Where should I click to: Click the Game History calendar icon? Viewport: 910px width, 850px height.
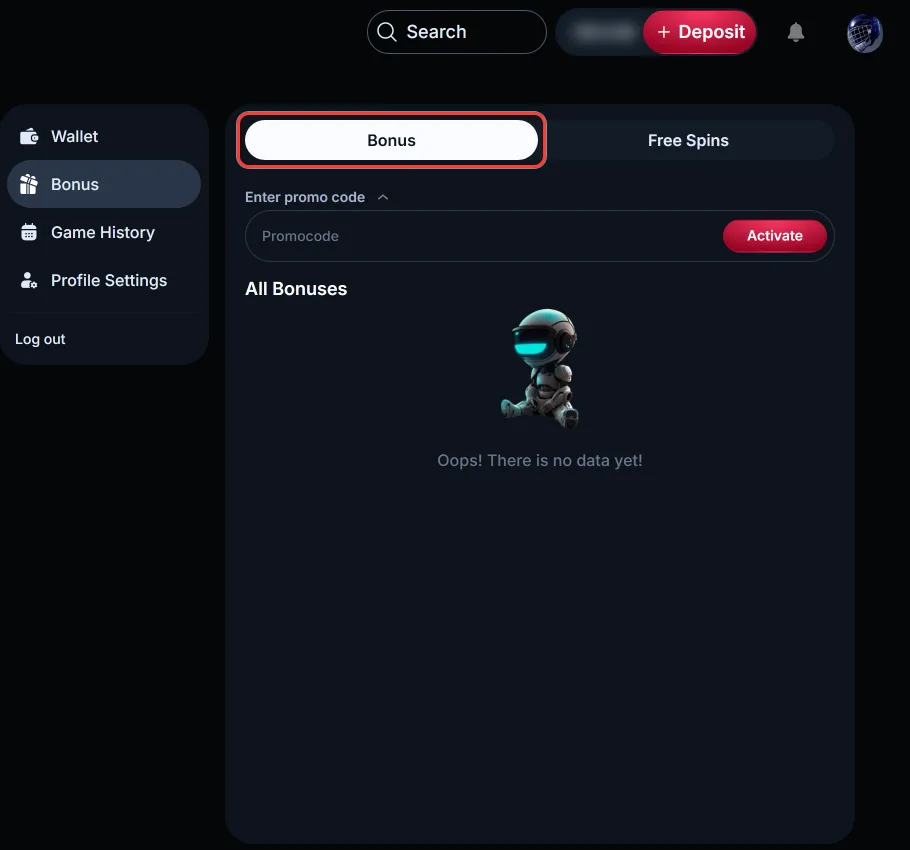pyautogui.click(x=29, y=232)
